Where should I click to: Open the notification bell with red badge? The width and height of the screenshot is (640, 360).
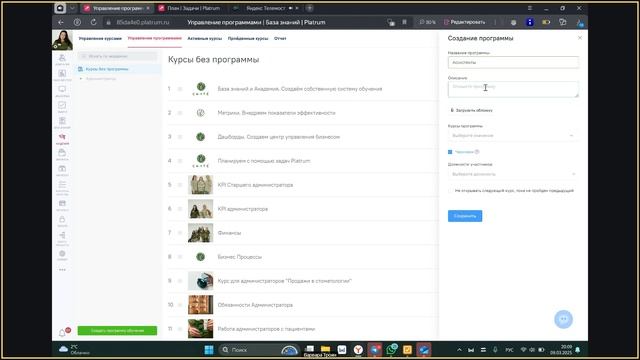(x=62, y=333)
